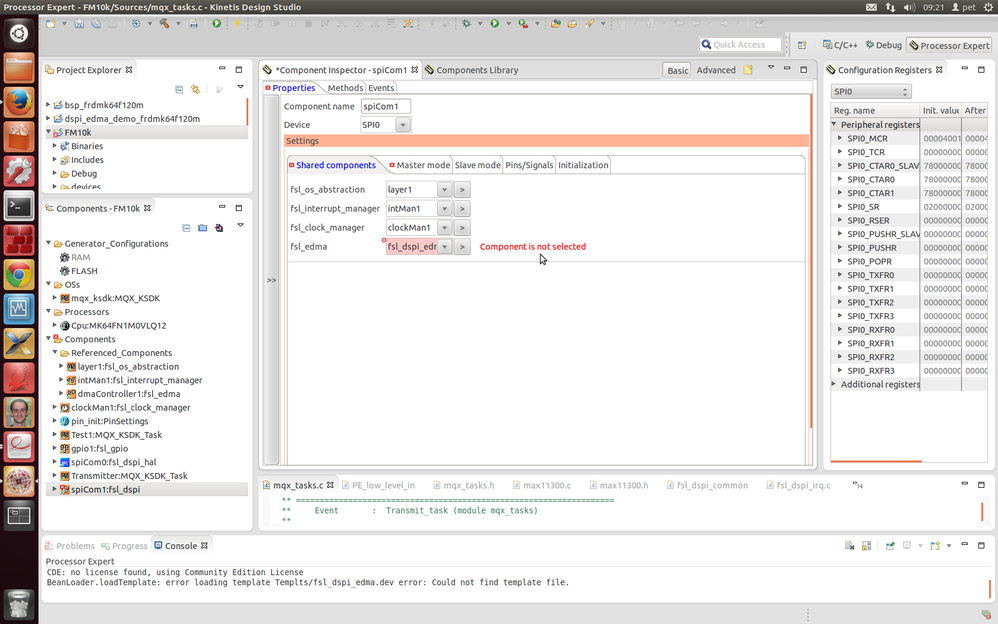Open Google Chrome from the launcher
998x624 pixels.
pos(19,275)
